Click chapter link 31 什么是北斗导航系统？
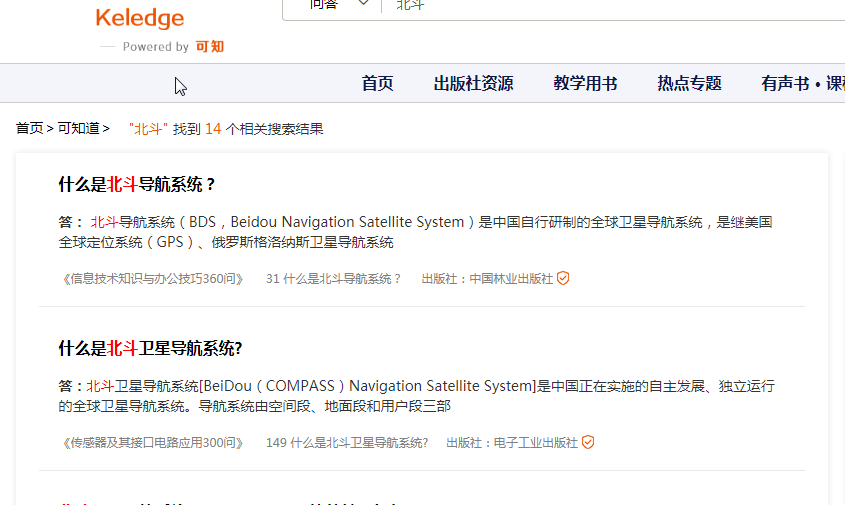The height and width of the screenshot is (505, 845). click(x=333, y=279)
